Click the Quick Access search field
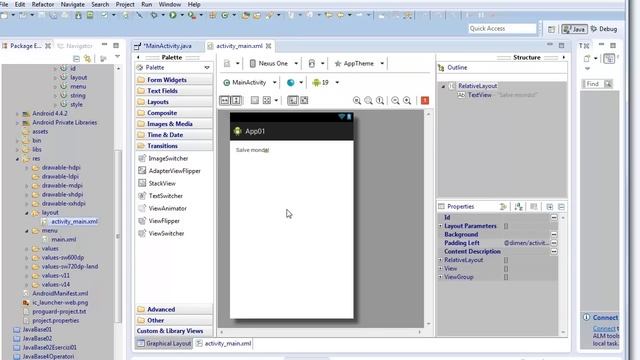Viewport: 640px width, 360px height. pyautogui.click(x=502, y=29)
